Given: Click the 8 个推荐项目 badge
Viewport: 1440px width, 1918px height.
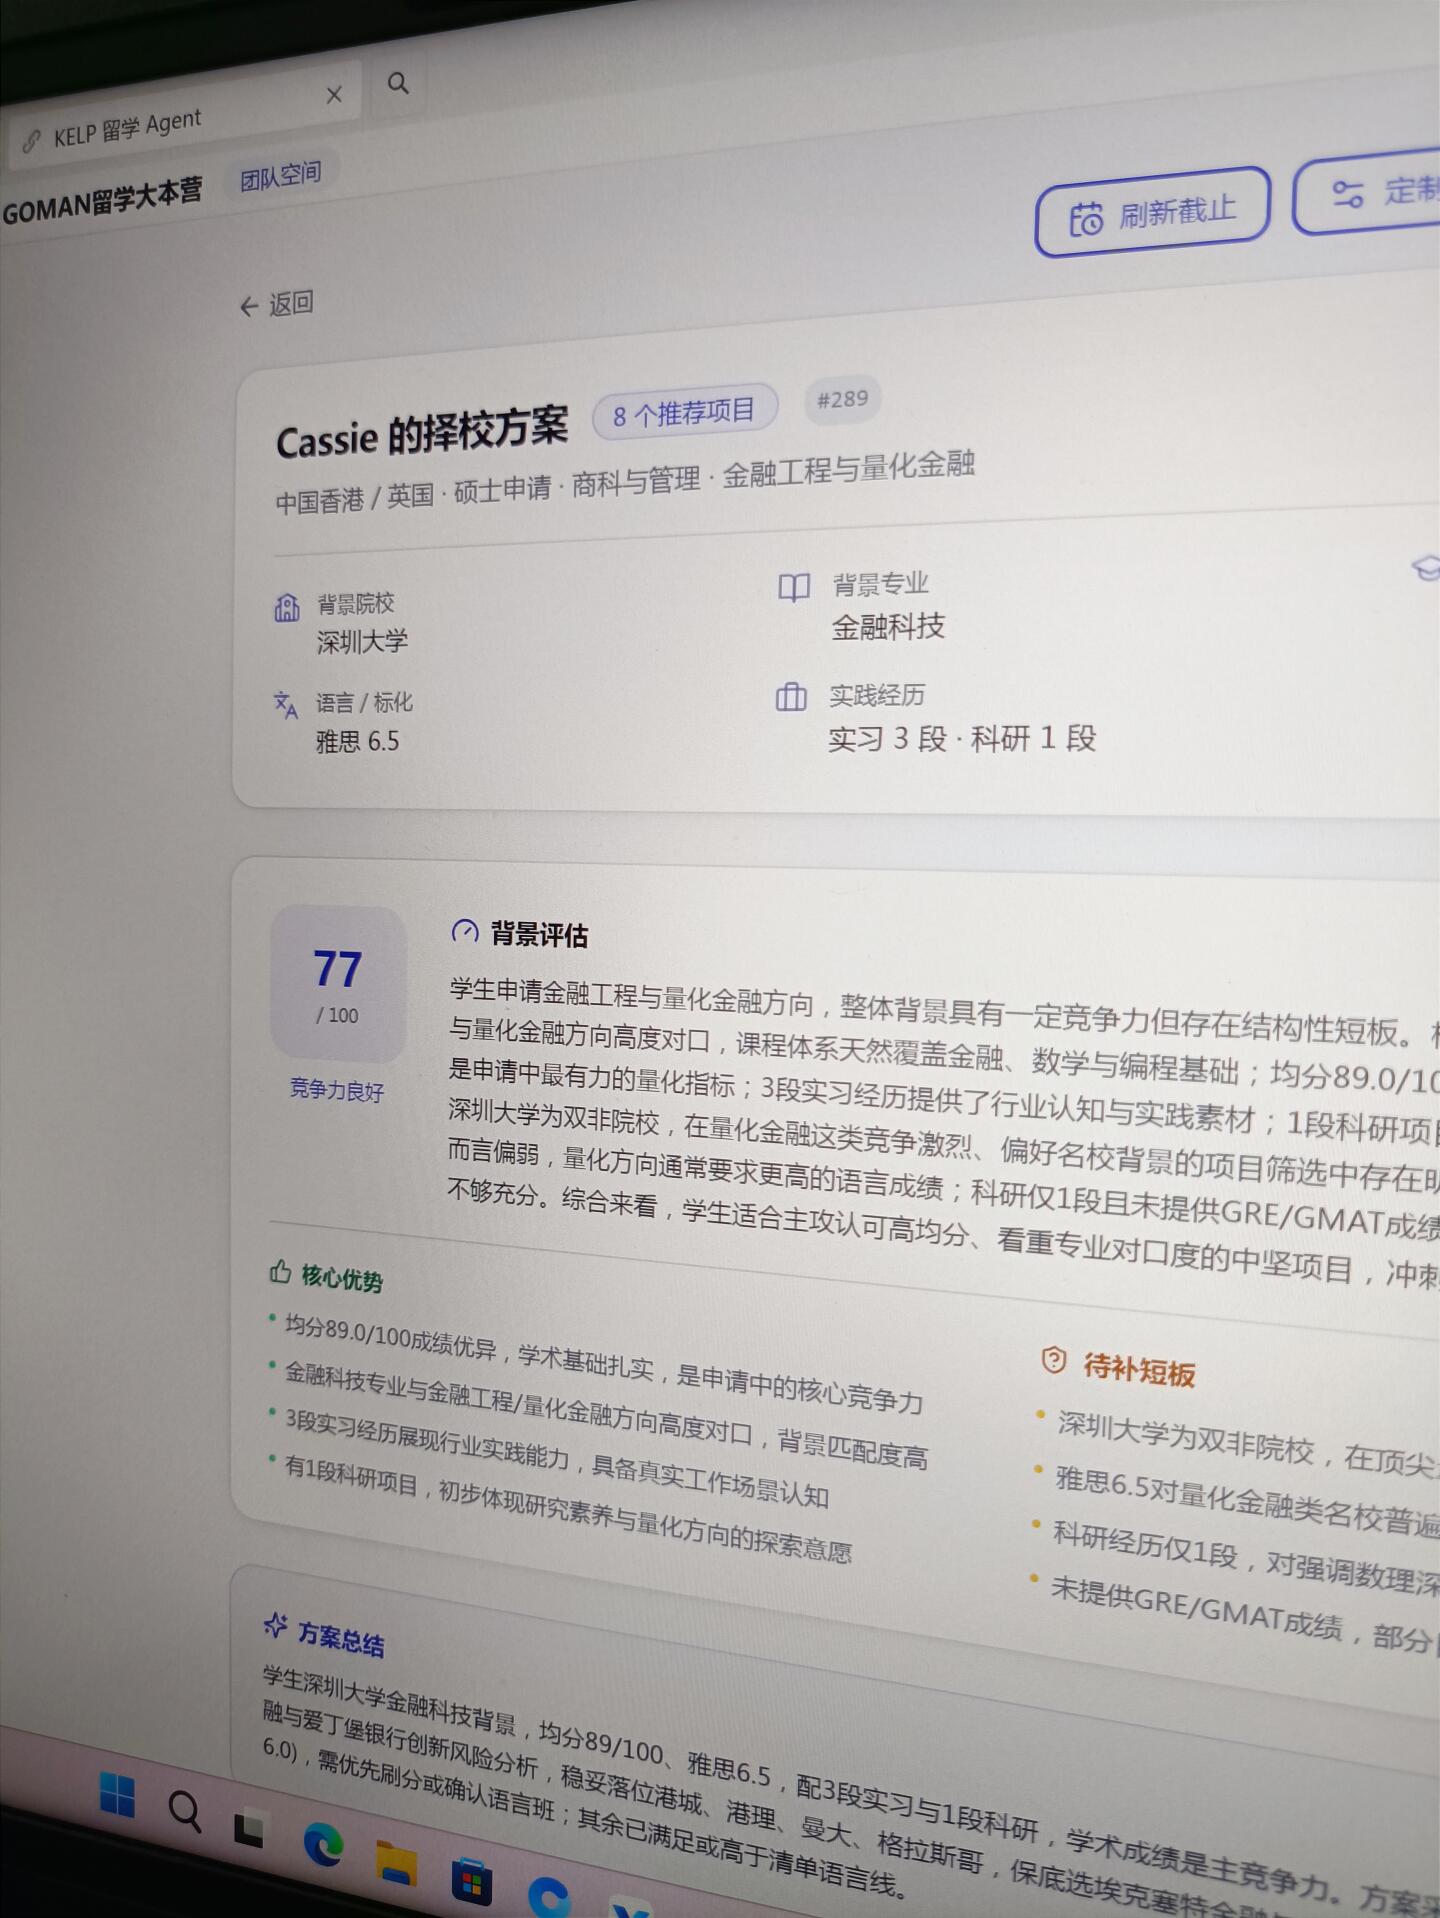Looking at the screenshot, I should 684,412.
